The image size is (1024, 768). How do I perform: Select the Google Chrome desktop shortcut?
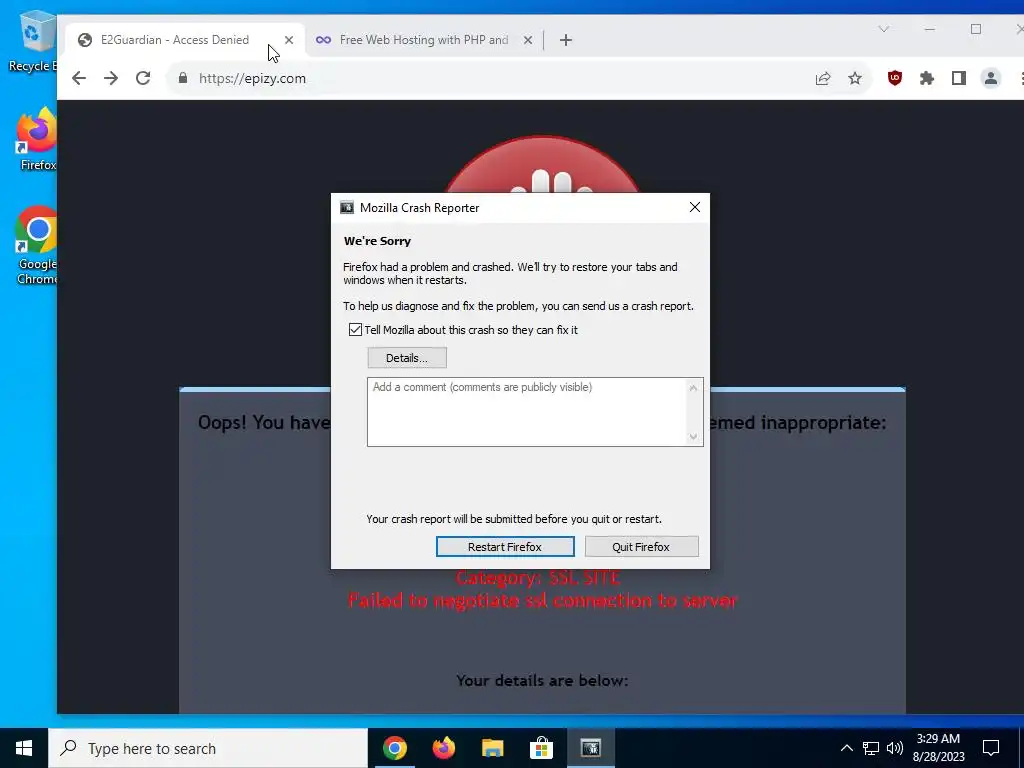tap(37, 246)
